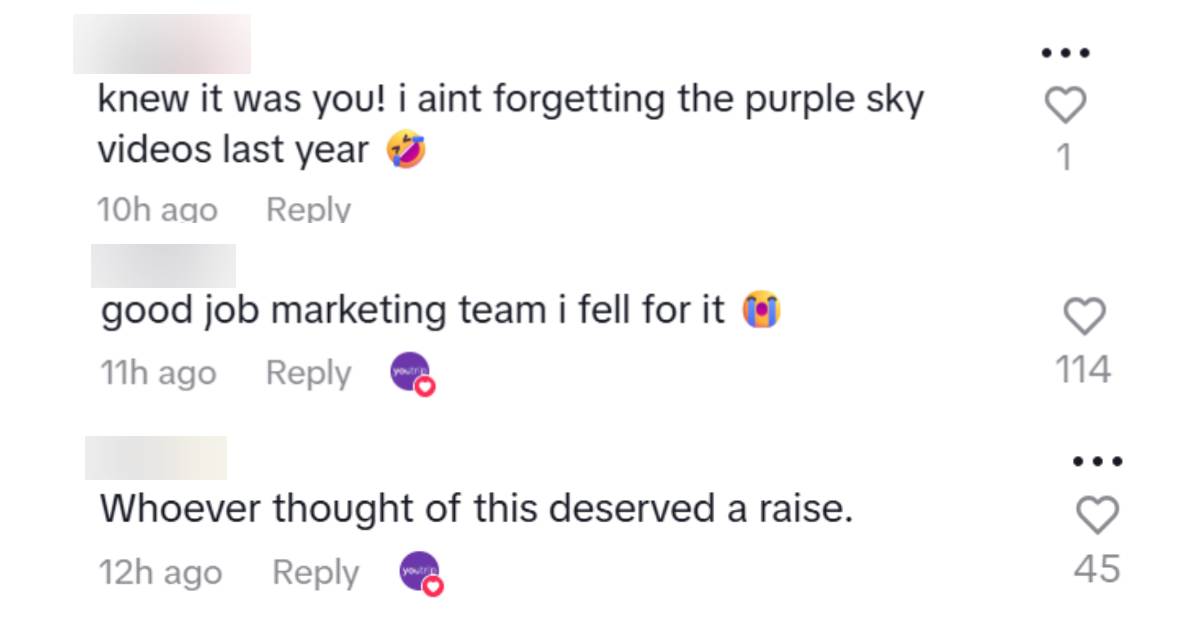Like the 'good job marketing team' comment
The width and height of the screenshot is (1200, 630).
(x=1083, y=317)
